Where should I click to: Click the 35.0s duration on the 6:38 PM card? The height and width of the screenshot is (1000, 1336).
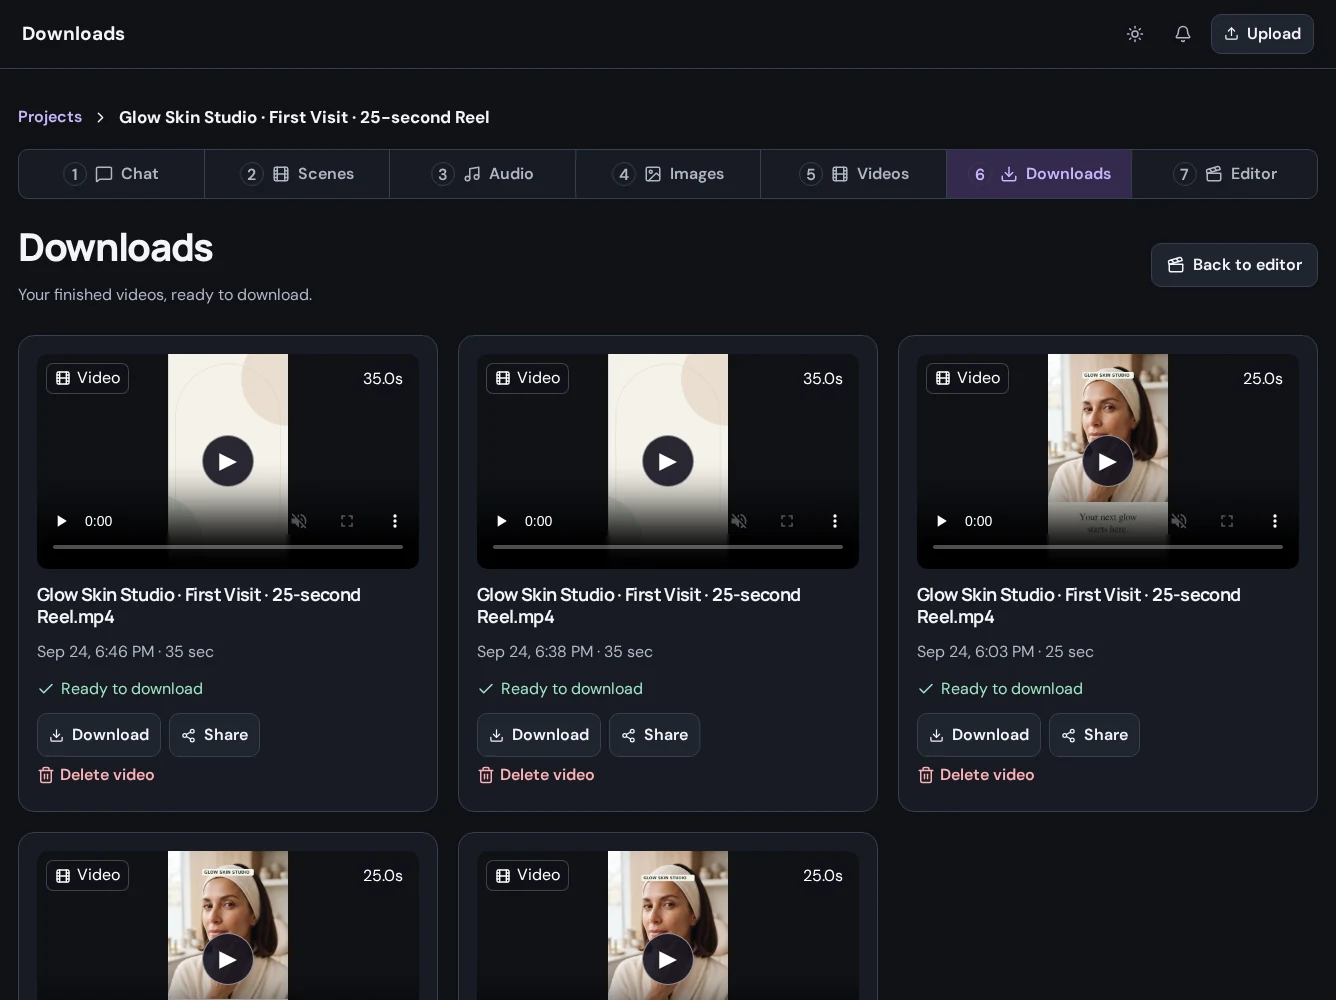point(823,379)
